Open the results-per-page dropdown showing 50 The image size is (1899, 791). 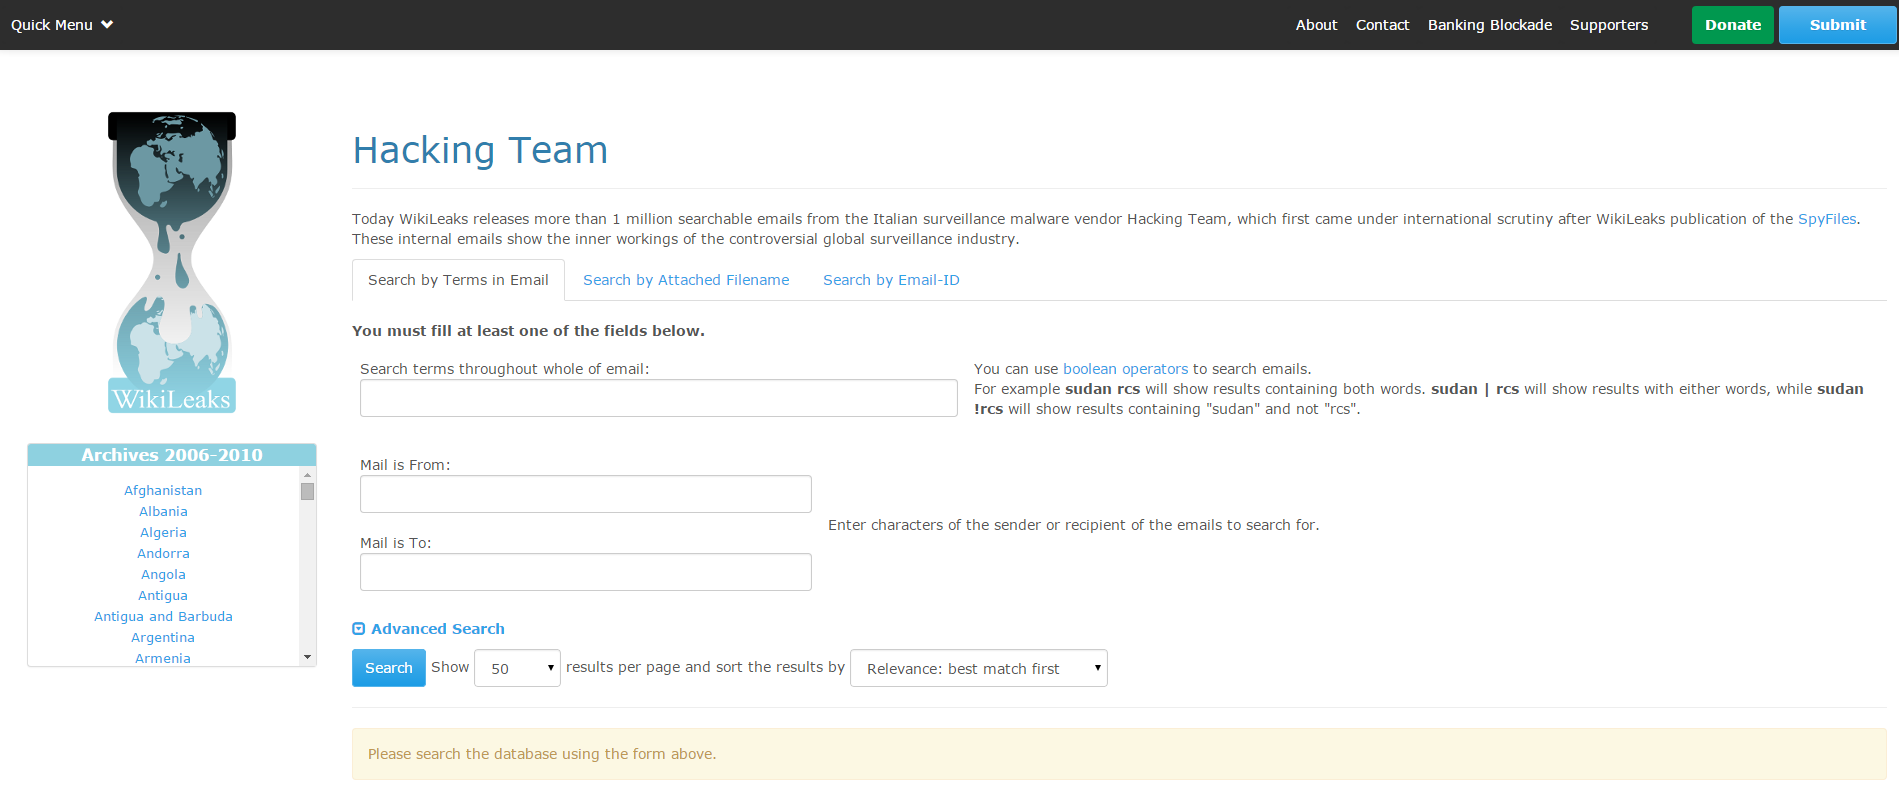pos(517,668)
